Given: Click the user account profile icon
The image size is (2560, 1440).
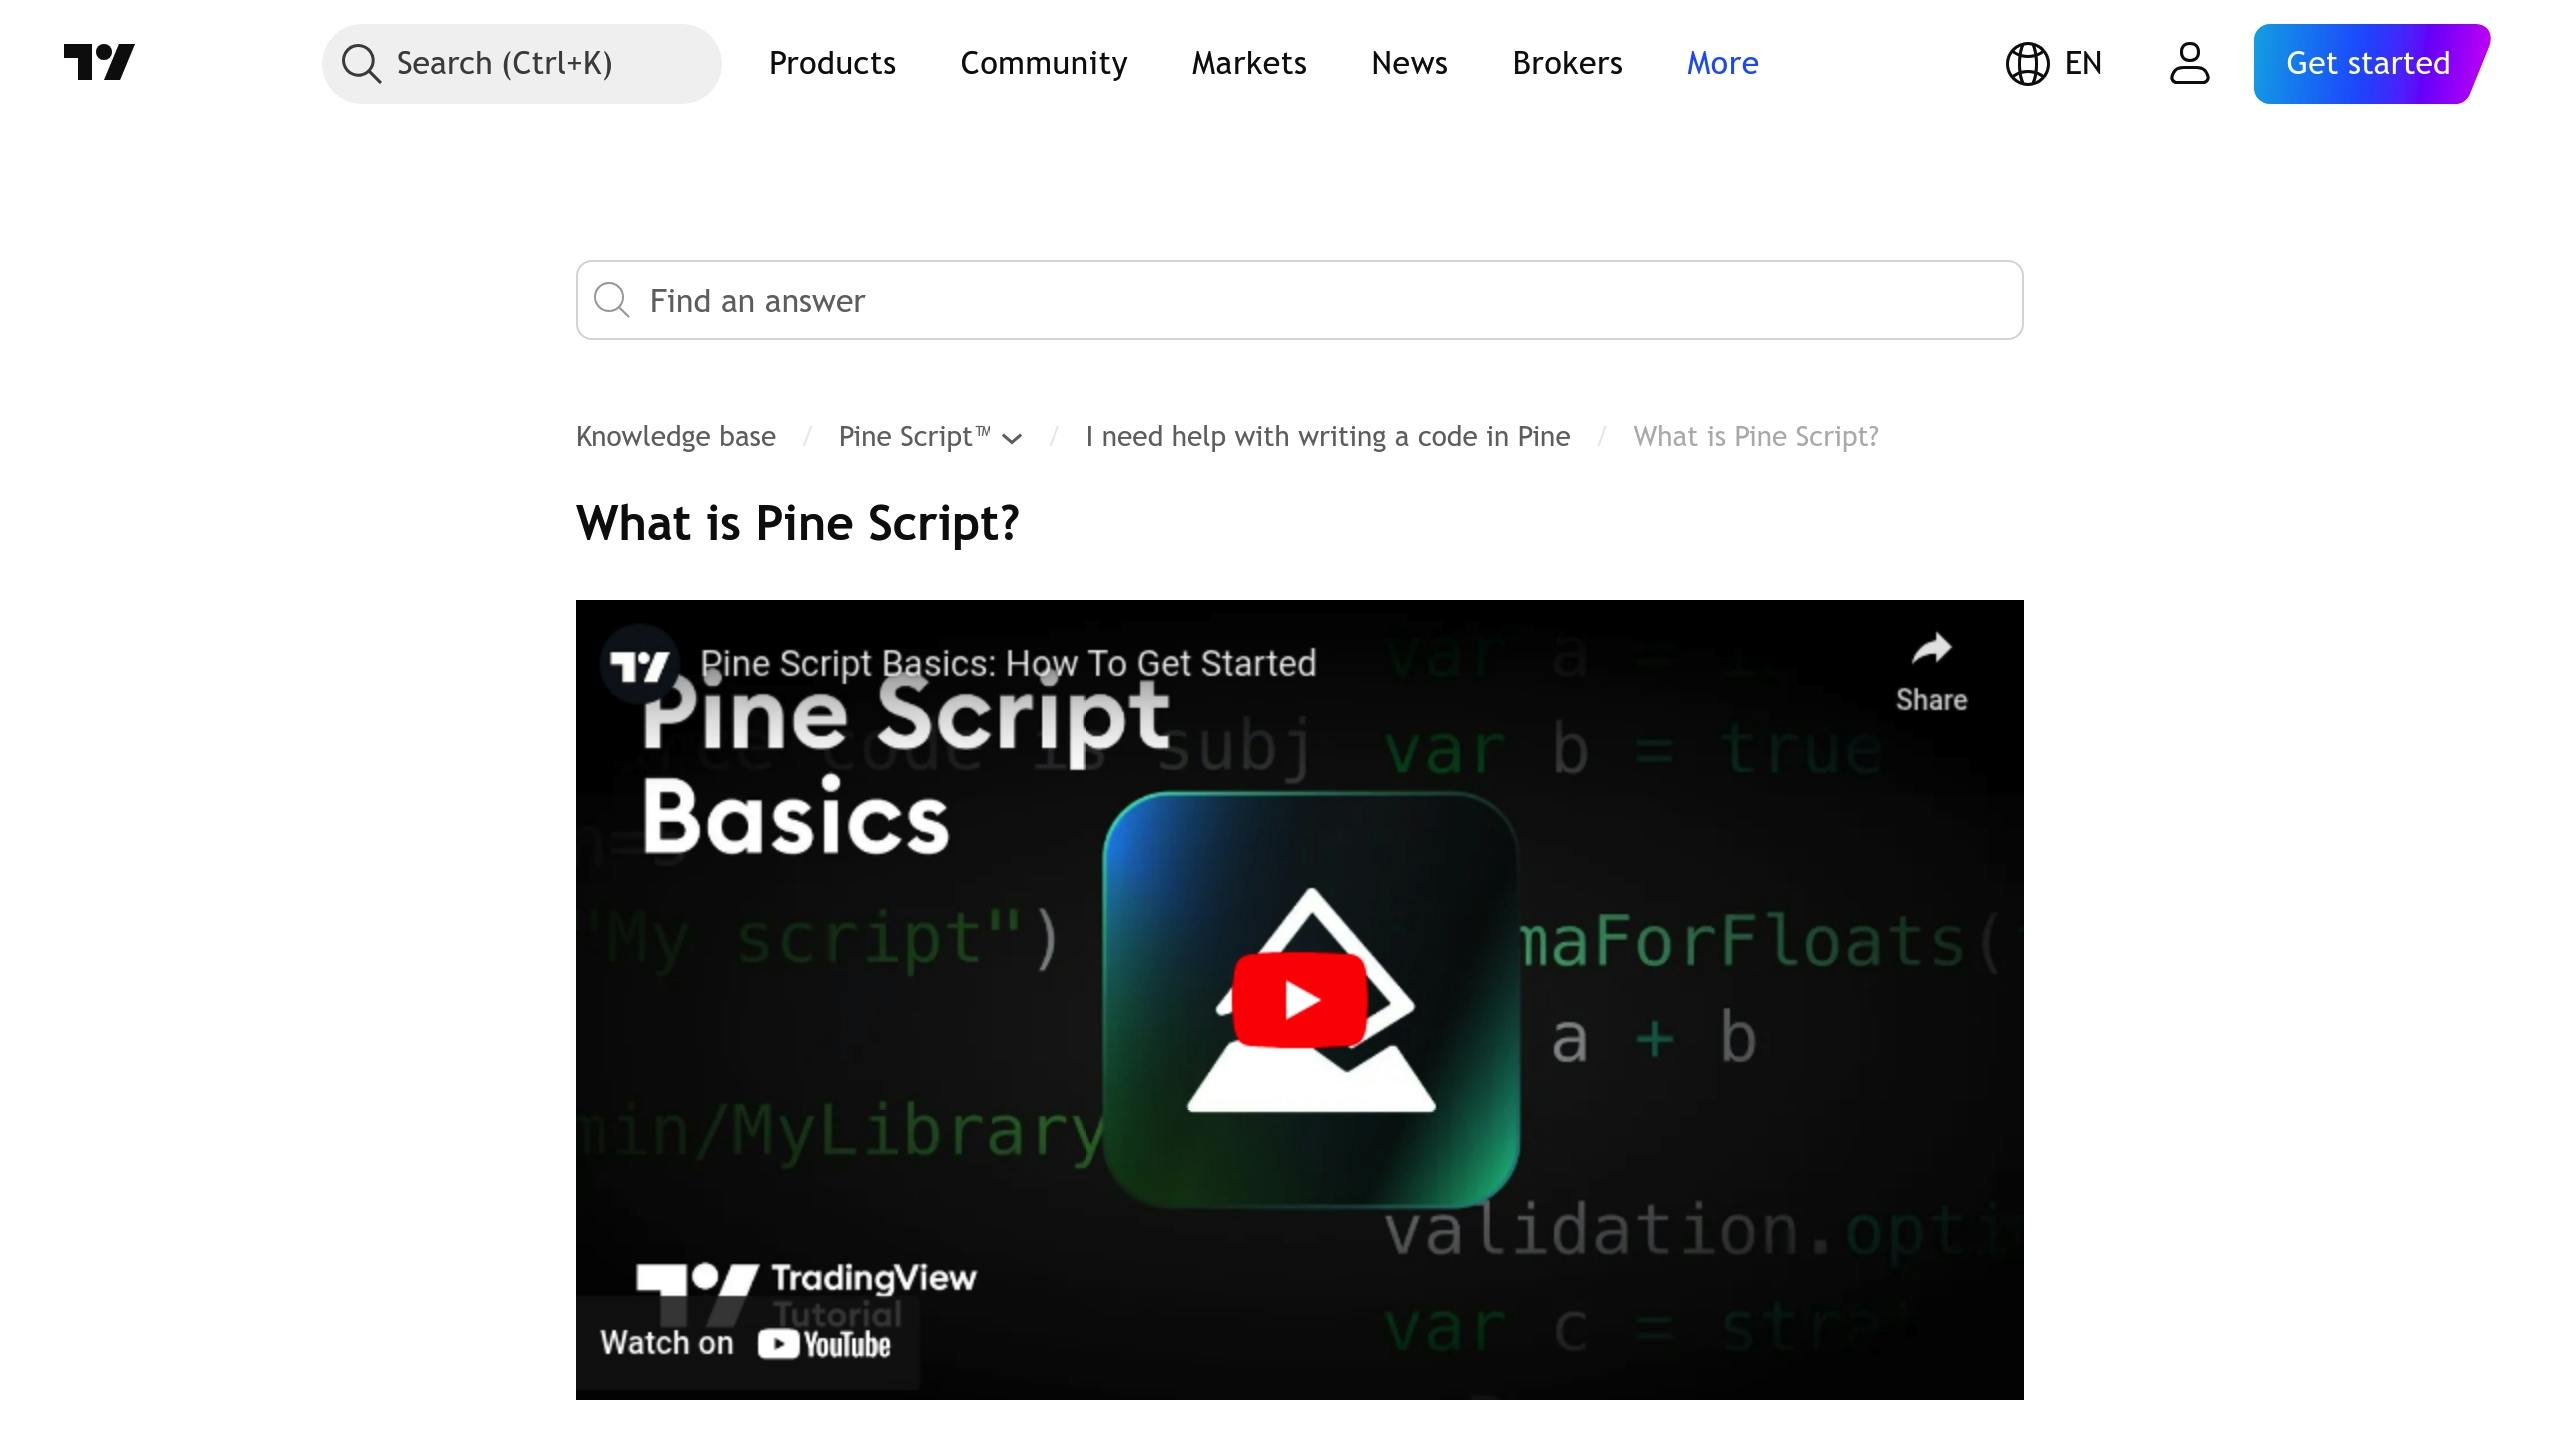Looking at the screenshot, I should click(x=2187, y=63).
